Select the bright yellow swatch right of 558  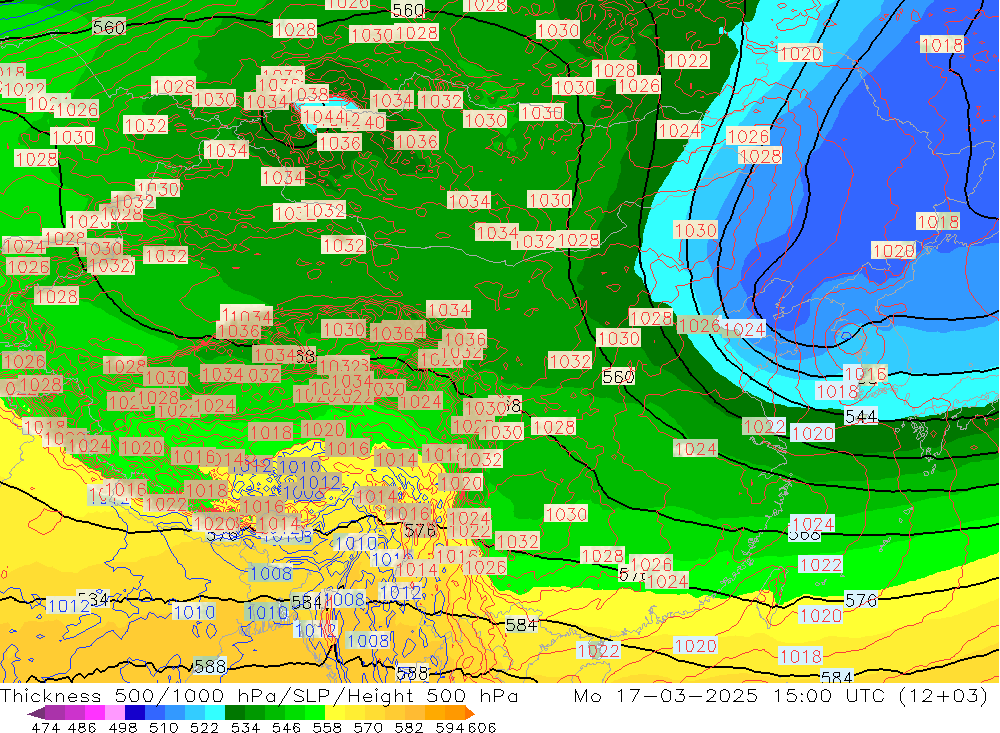point(335,713)
